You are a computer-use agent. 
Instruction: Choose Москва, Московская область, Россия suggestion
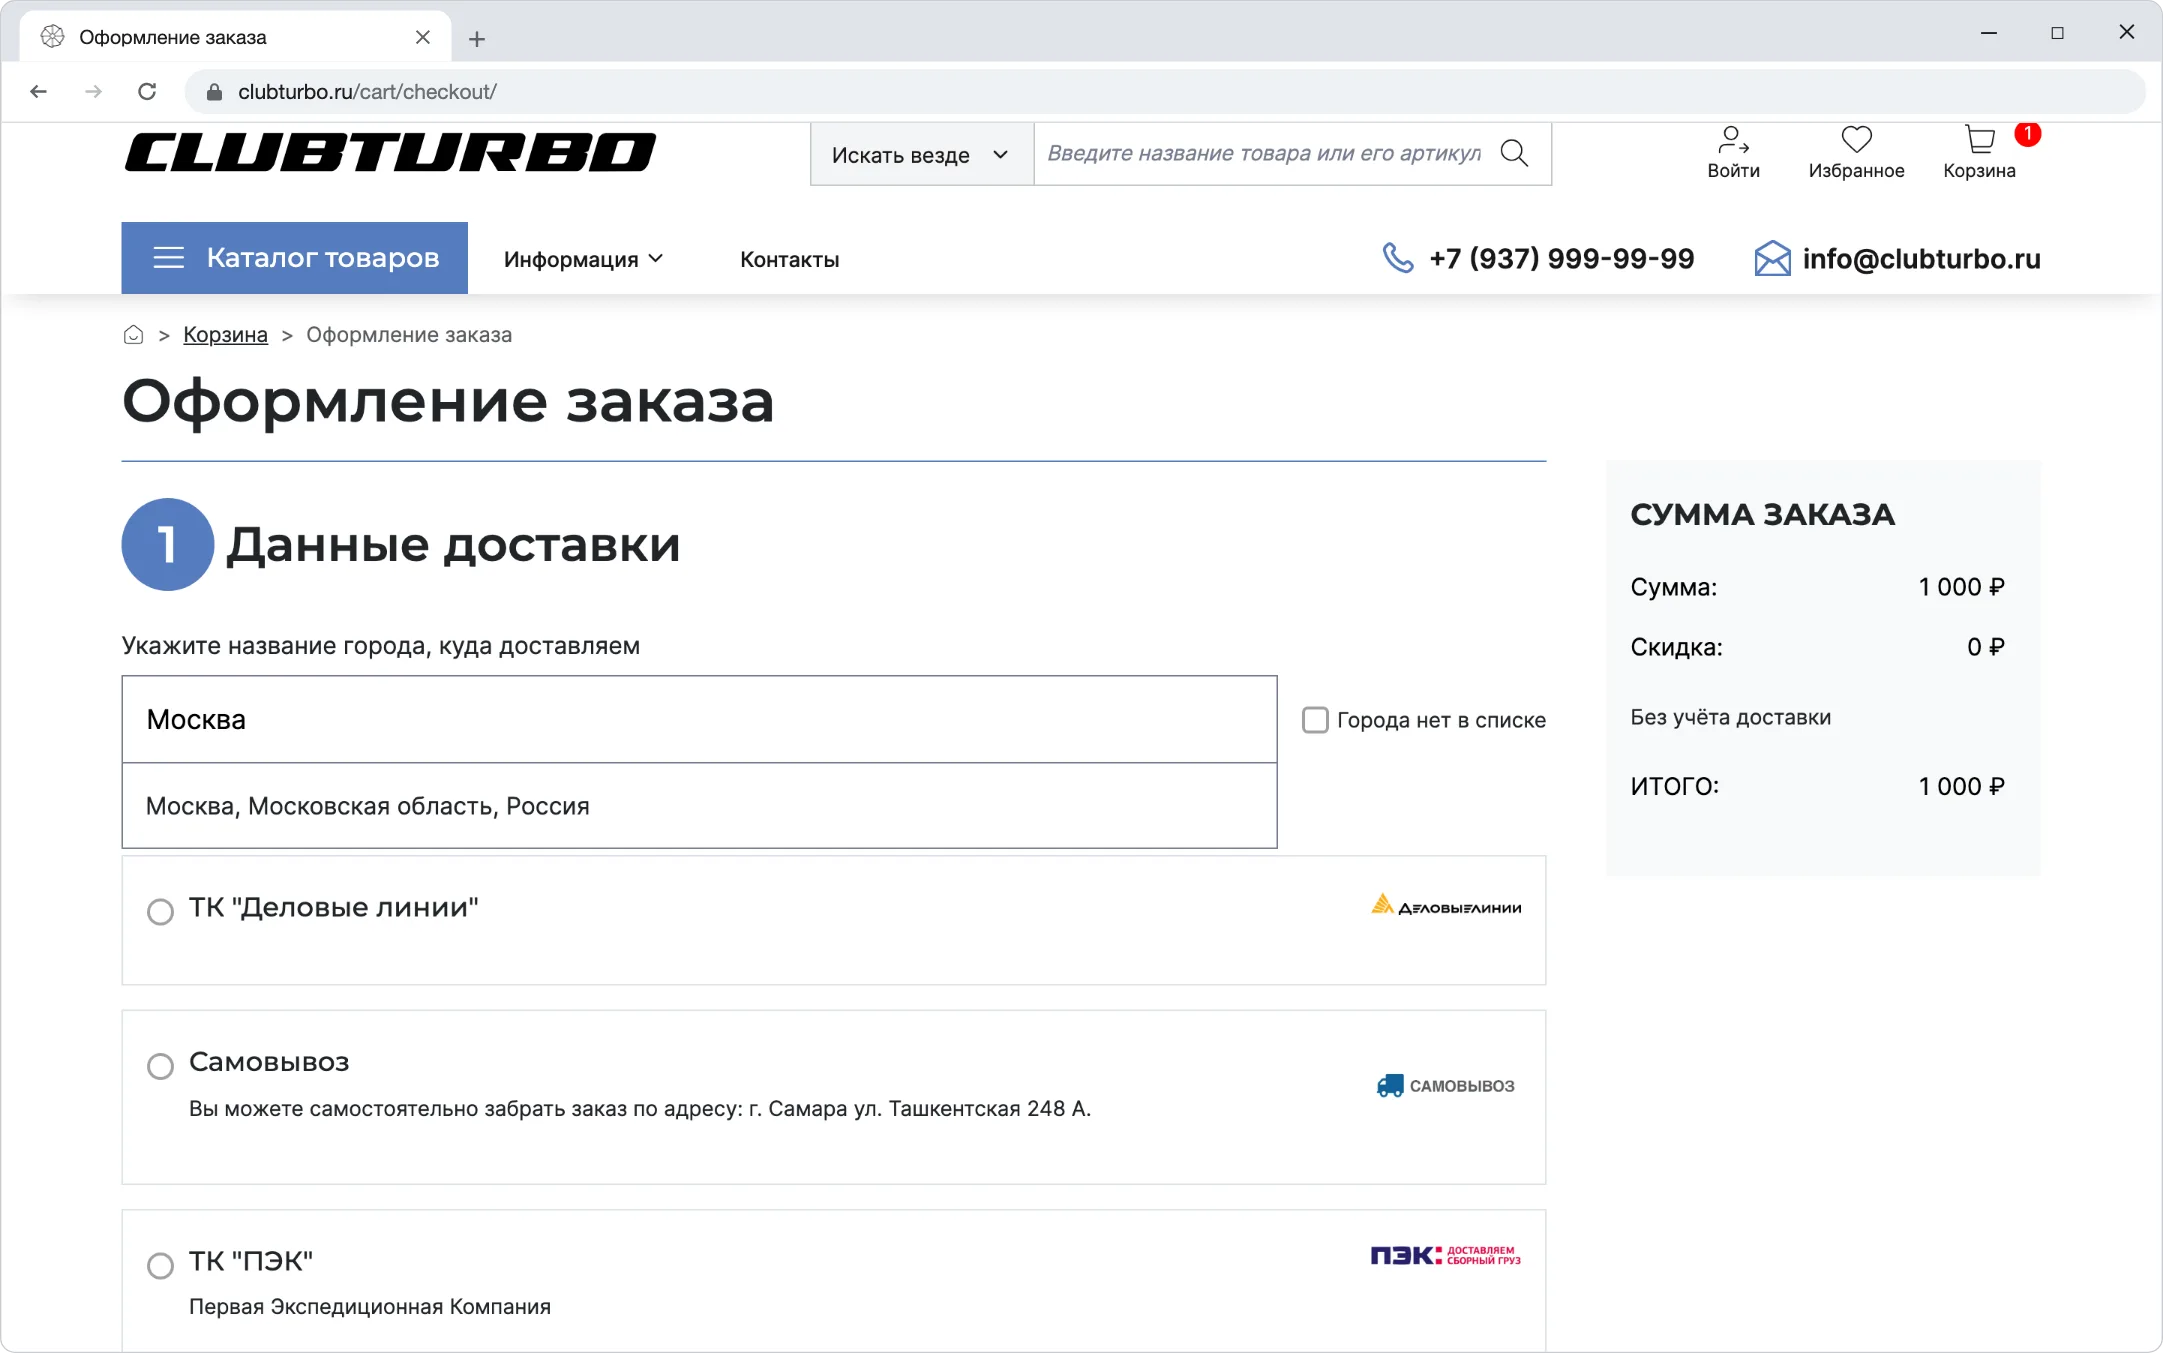[699, 806]
